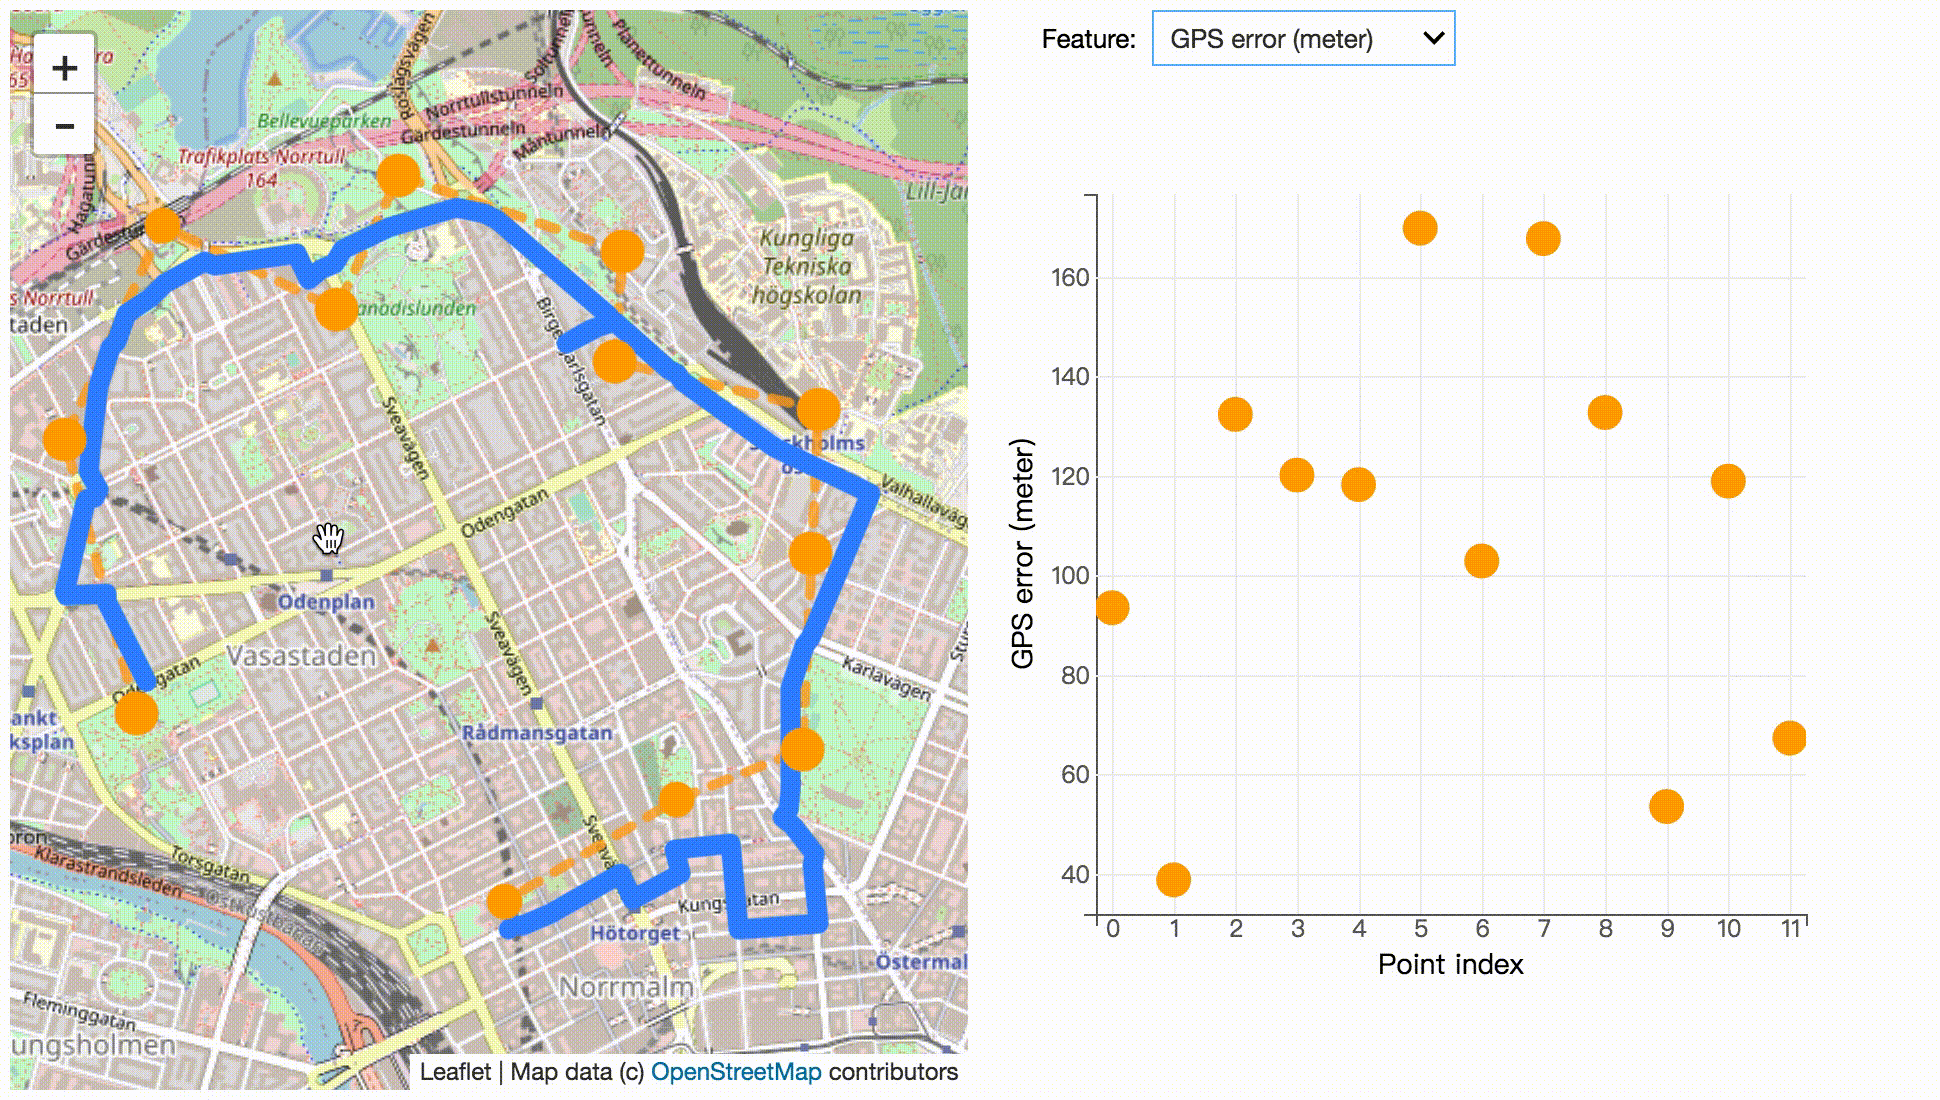1940x1100 pixels.
Task: Click the Leaflet attribution link
Action: click(x=455, y=1072)
